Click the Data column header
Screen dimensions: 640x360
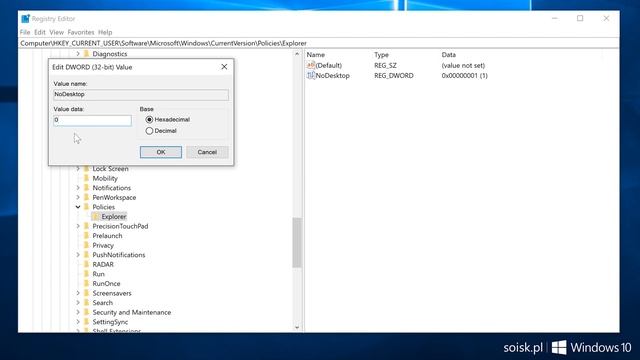click(x=449, y=55)
